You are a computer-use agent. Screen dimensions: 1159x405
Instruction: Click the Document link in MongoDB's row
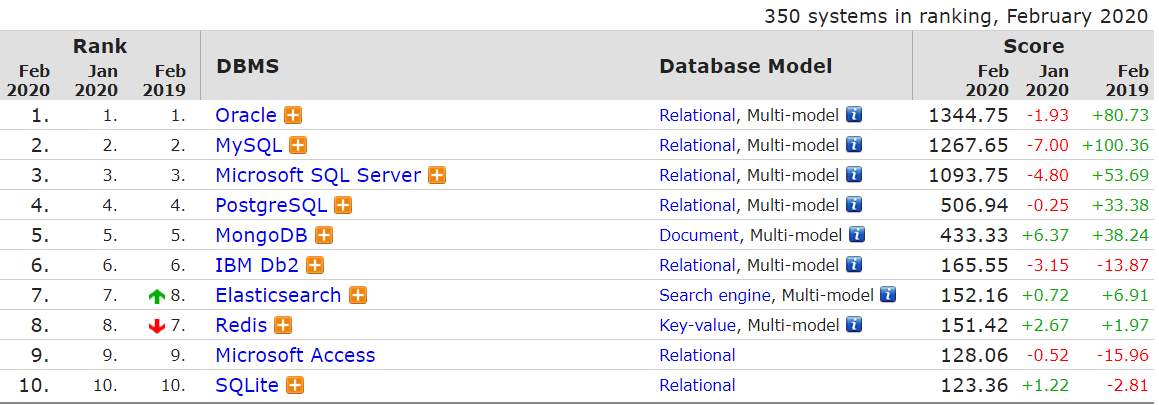tap(699, 235)
